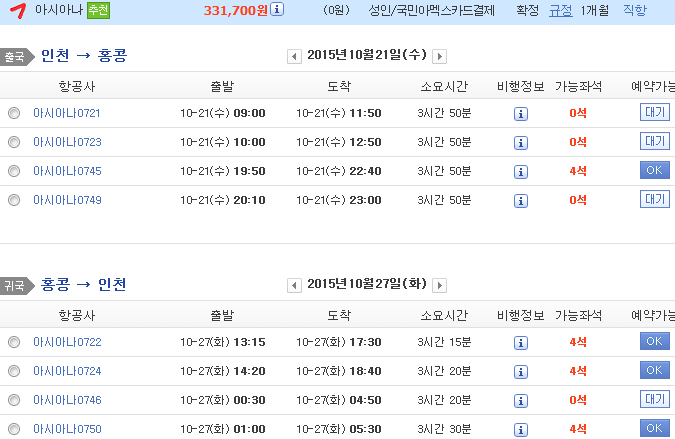
Task: Click 대기 waitlist button for 아시아나0721
Action: pyautogui.click(x=655, y=112)
